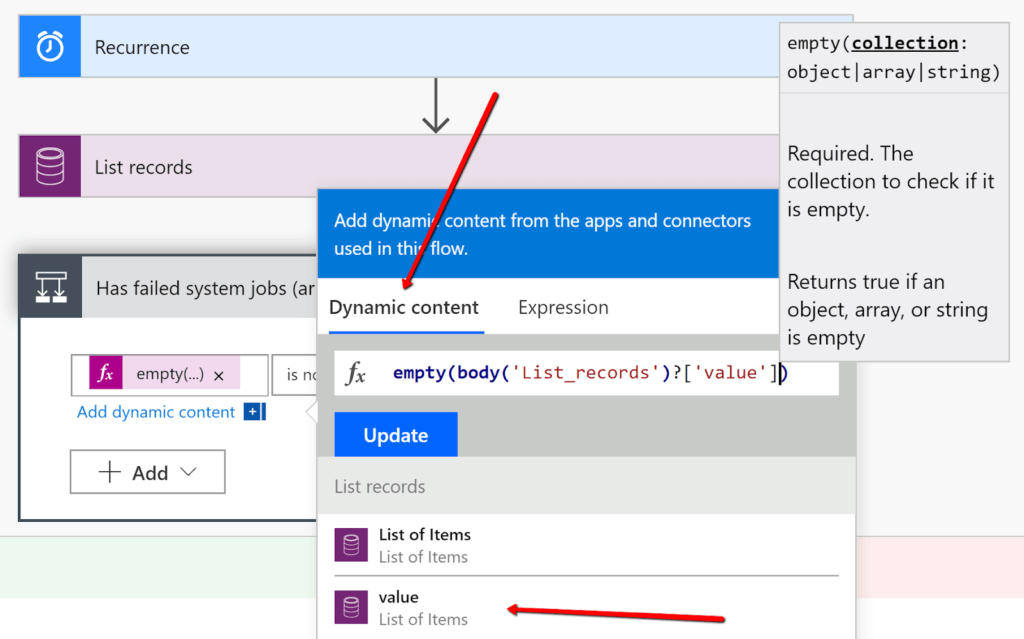Expand the Add dropdown button
The image size is (1024, 639).
pyautogui.click(x=147, y=472)
